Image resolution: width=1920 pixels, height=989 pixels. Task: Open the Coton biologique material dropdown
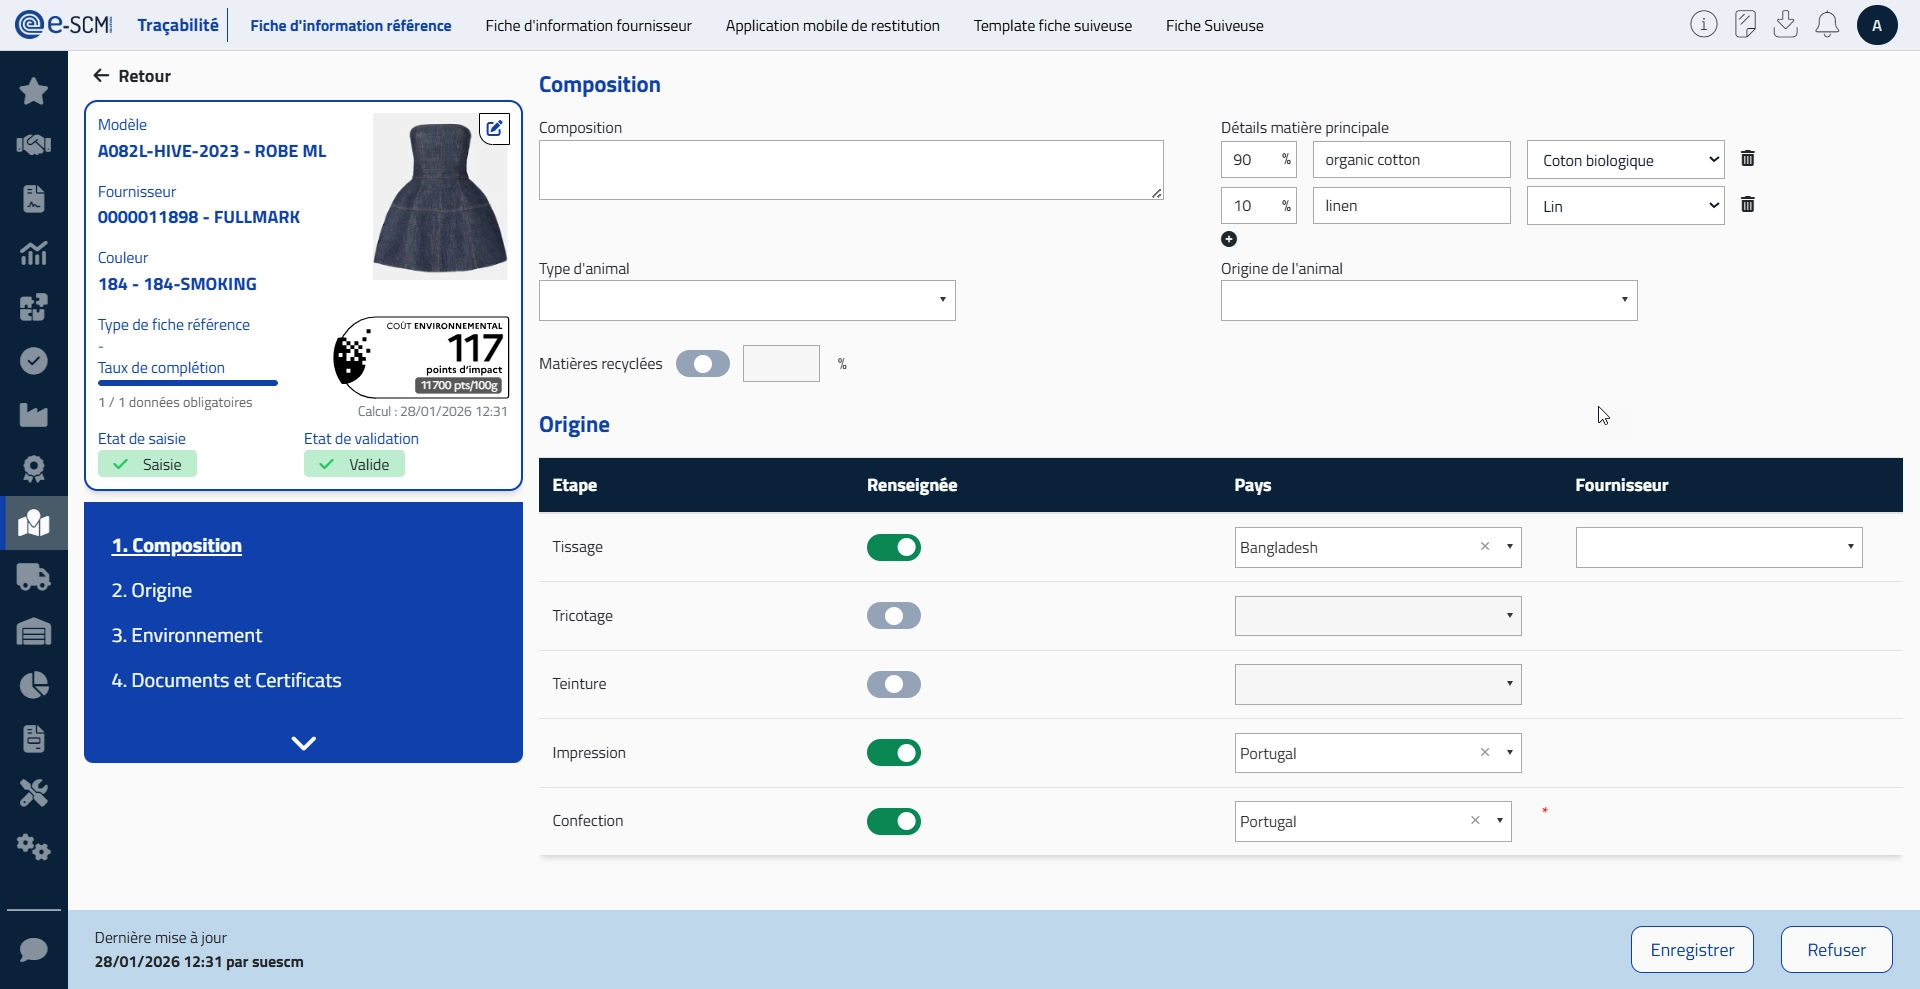coord(1626,160)
